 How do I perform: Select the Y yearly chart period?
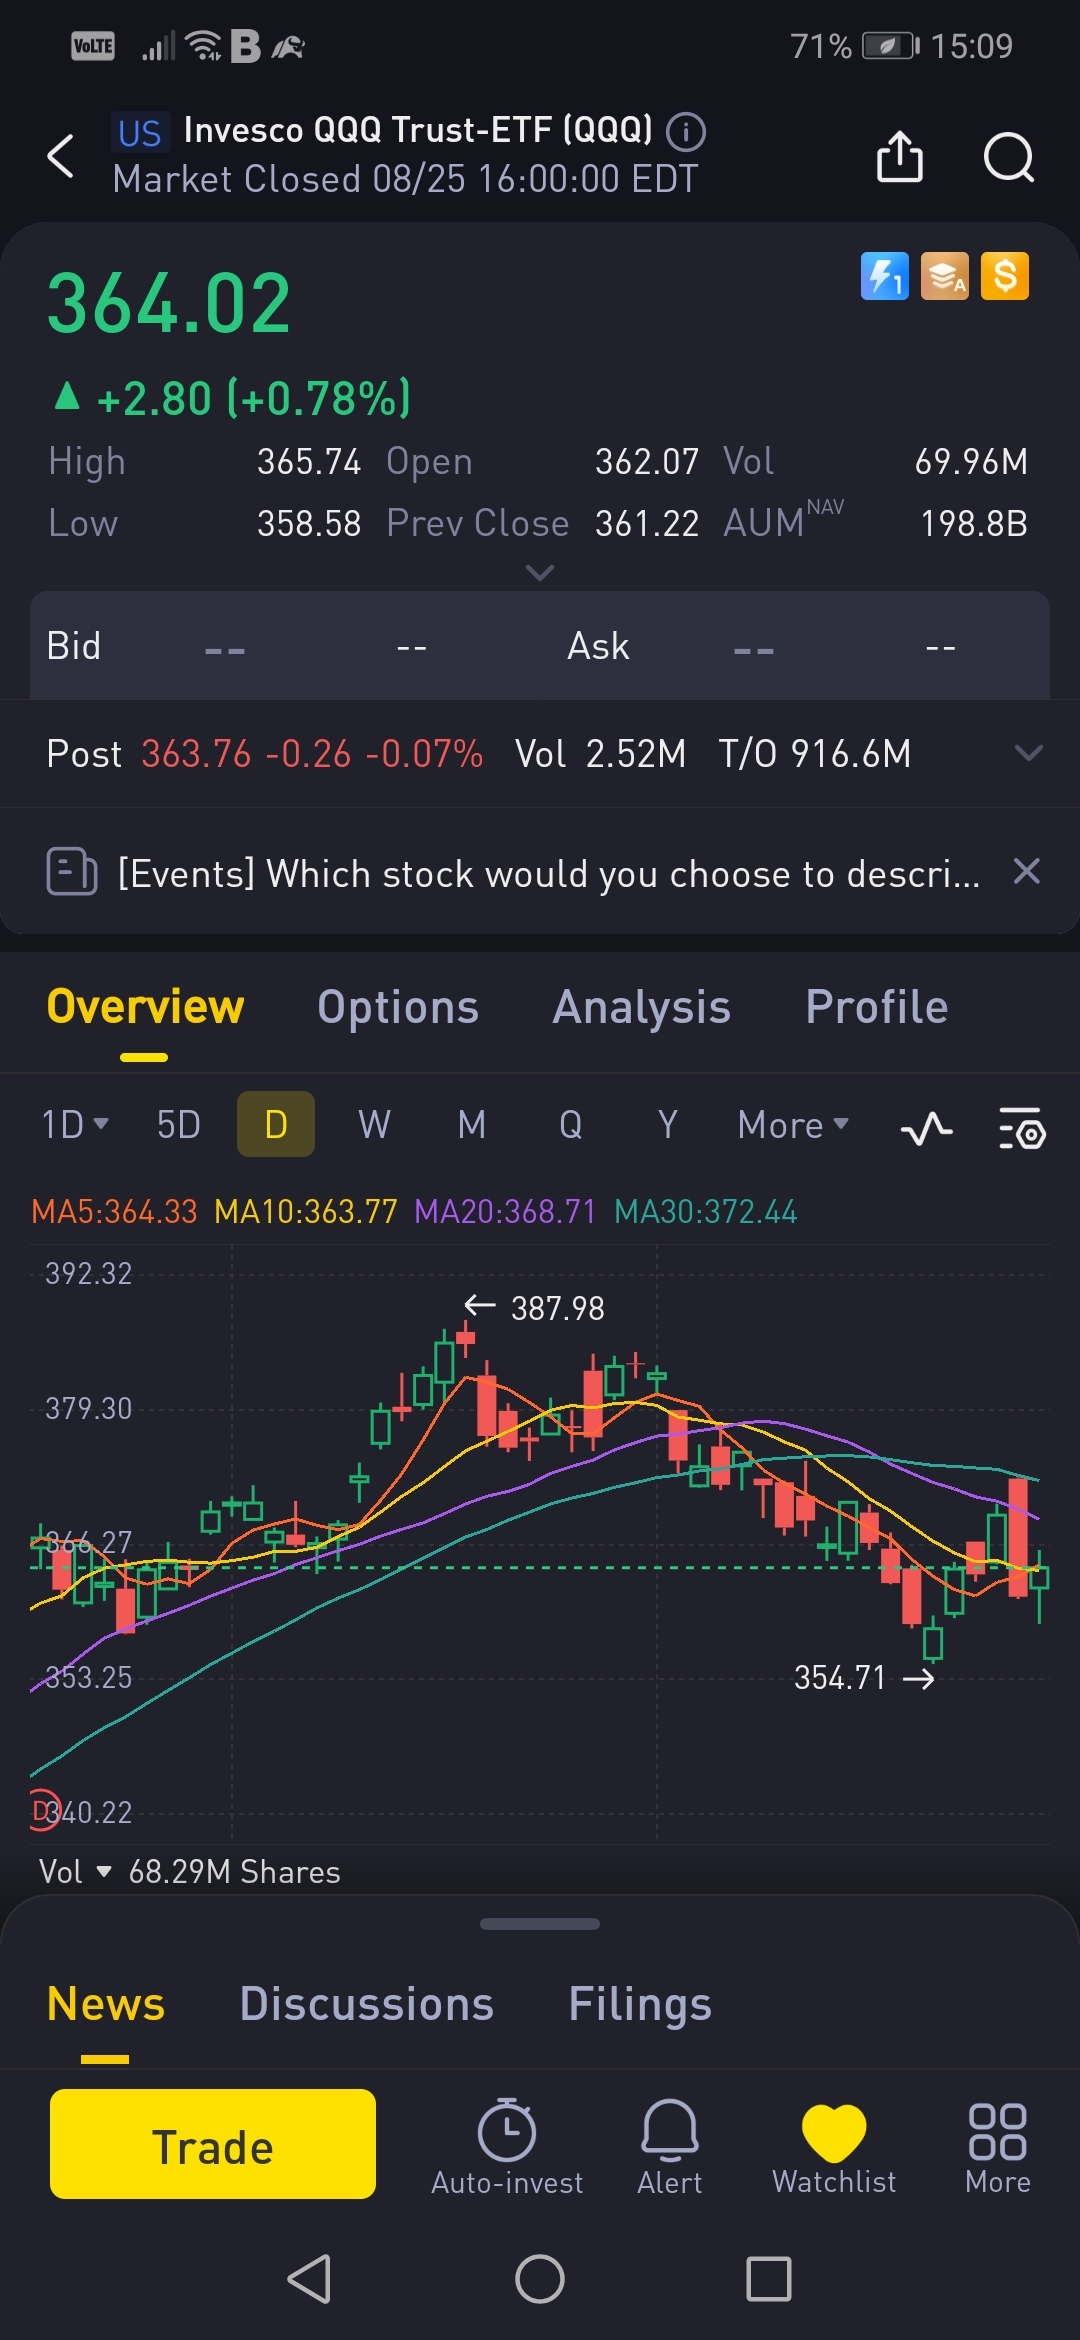point(667,1124)
